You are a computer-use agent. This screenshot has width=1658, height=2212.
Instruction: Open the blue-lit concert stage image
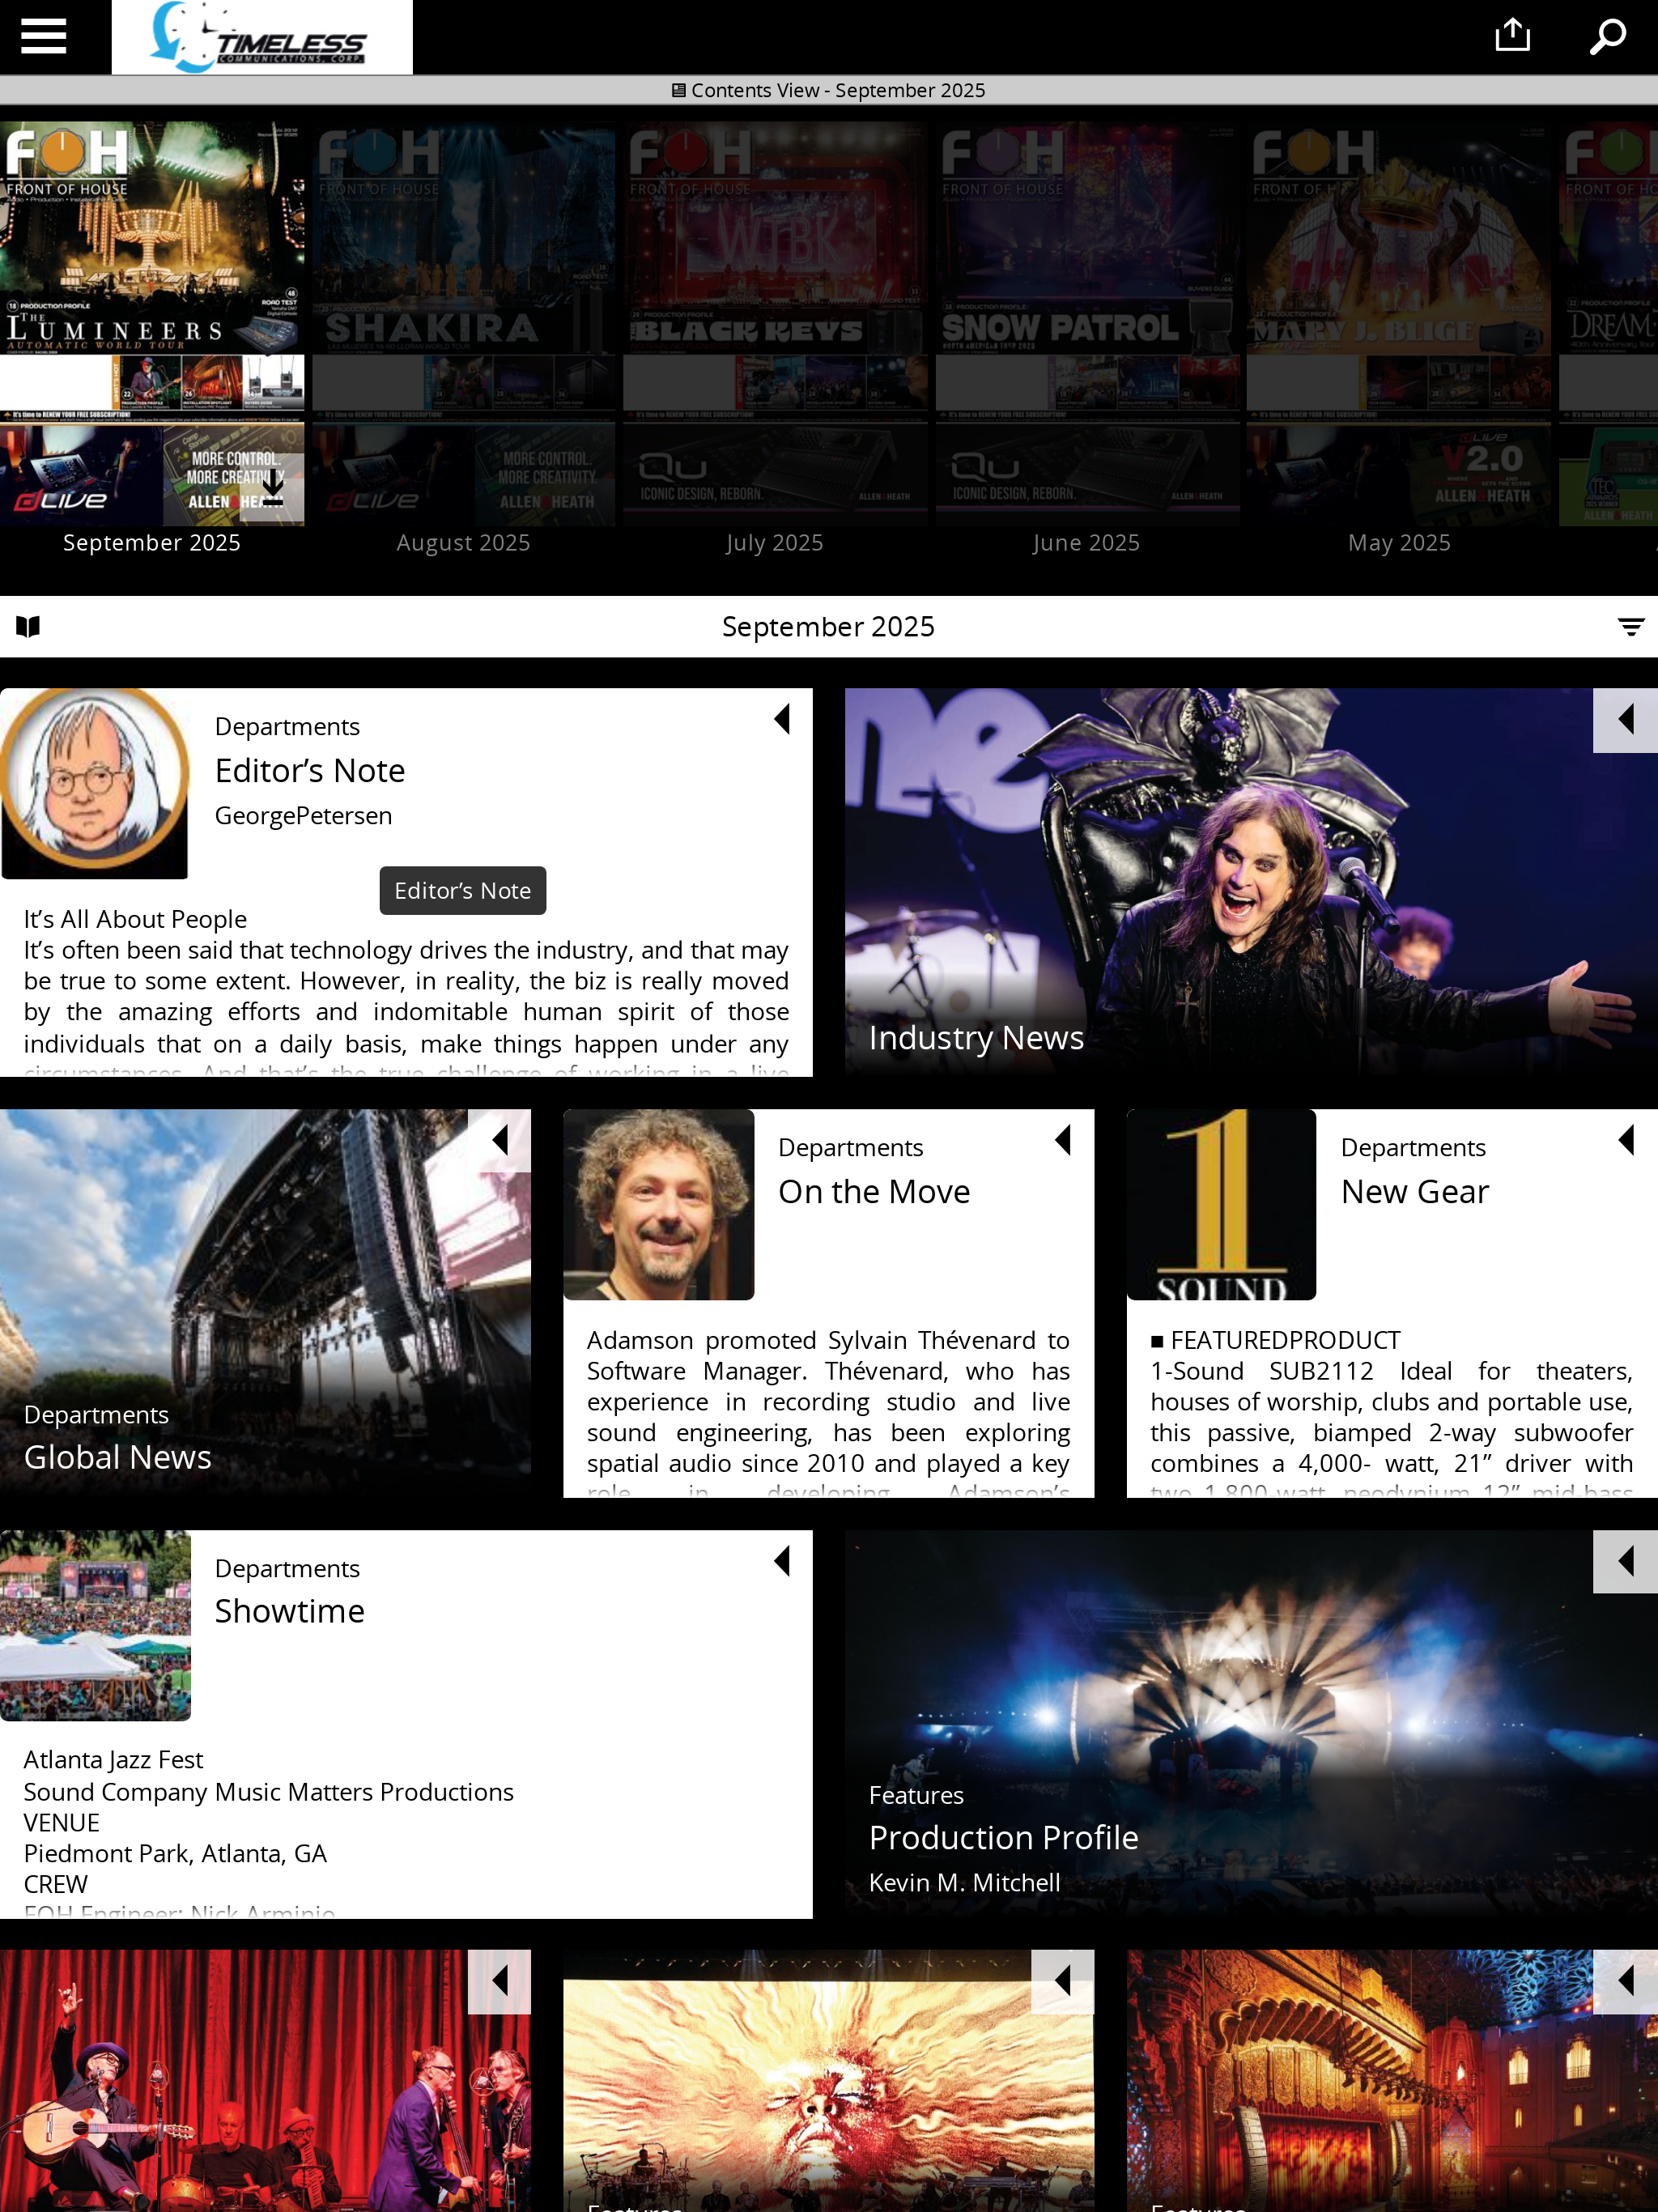click(x=1251, y=1724)
